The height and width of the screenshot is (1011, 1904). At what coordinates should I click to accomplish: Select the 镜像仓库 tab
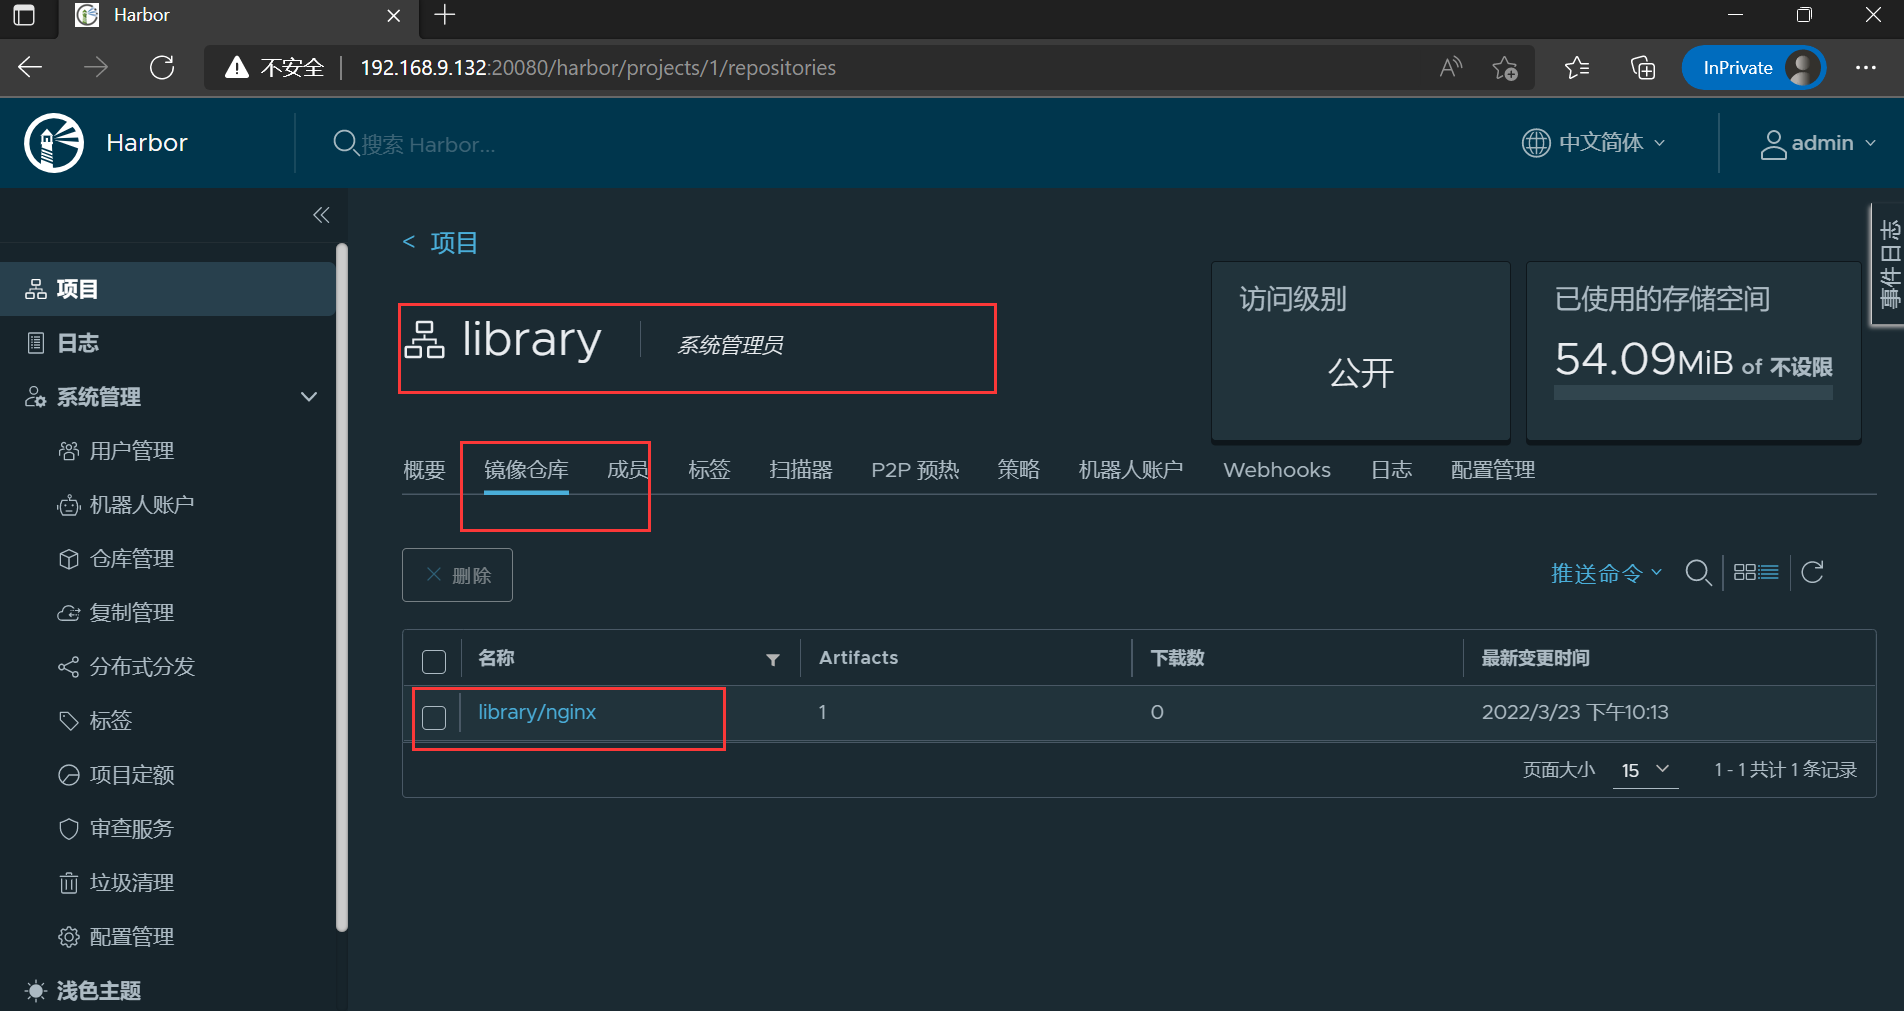526,470
